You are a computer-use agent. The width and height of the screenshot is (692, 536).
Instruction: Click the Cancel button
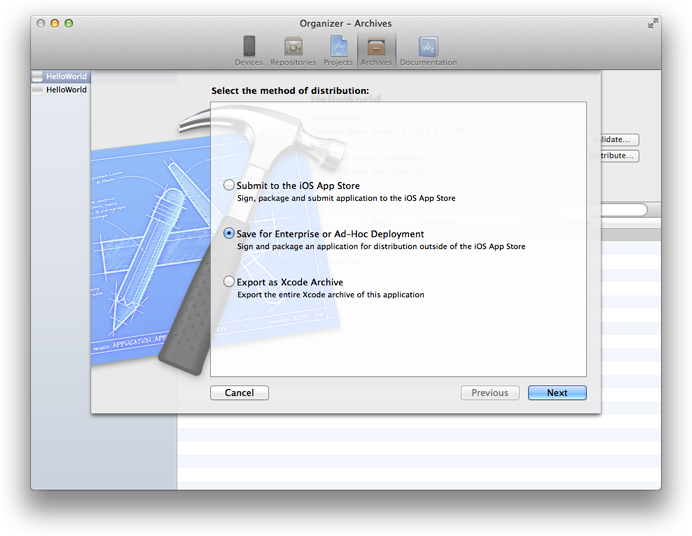(239, 393)
